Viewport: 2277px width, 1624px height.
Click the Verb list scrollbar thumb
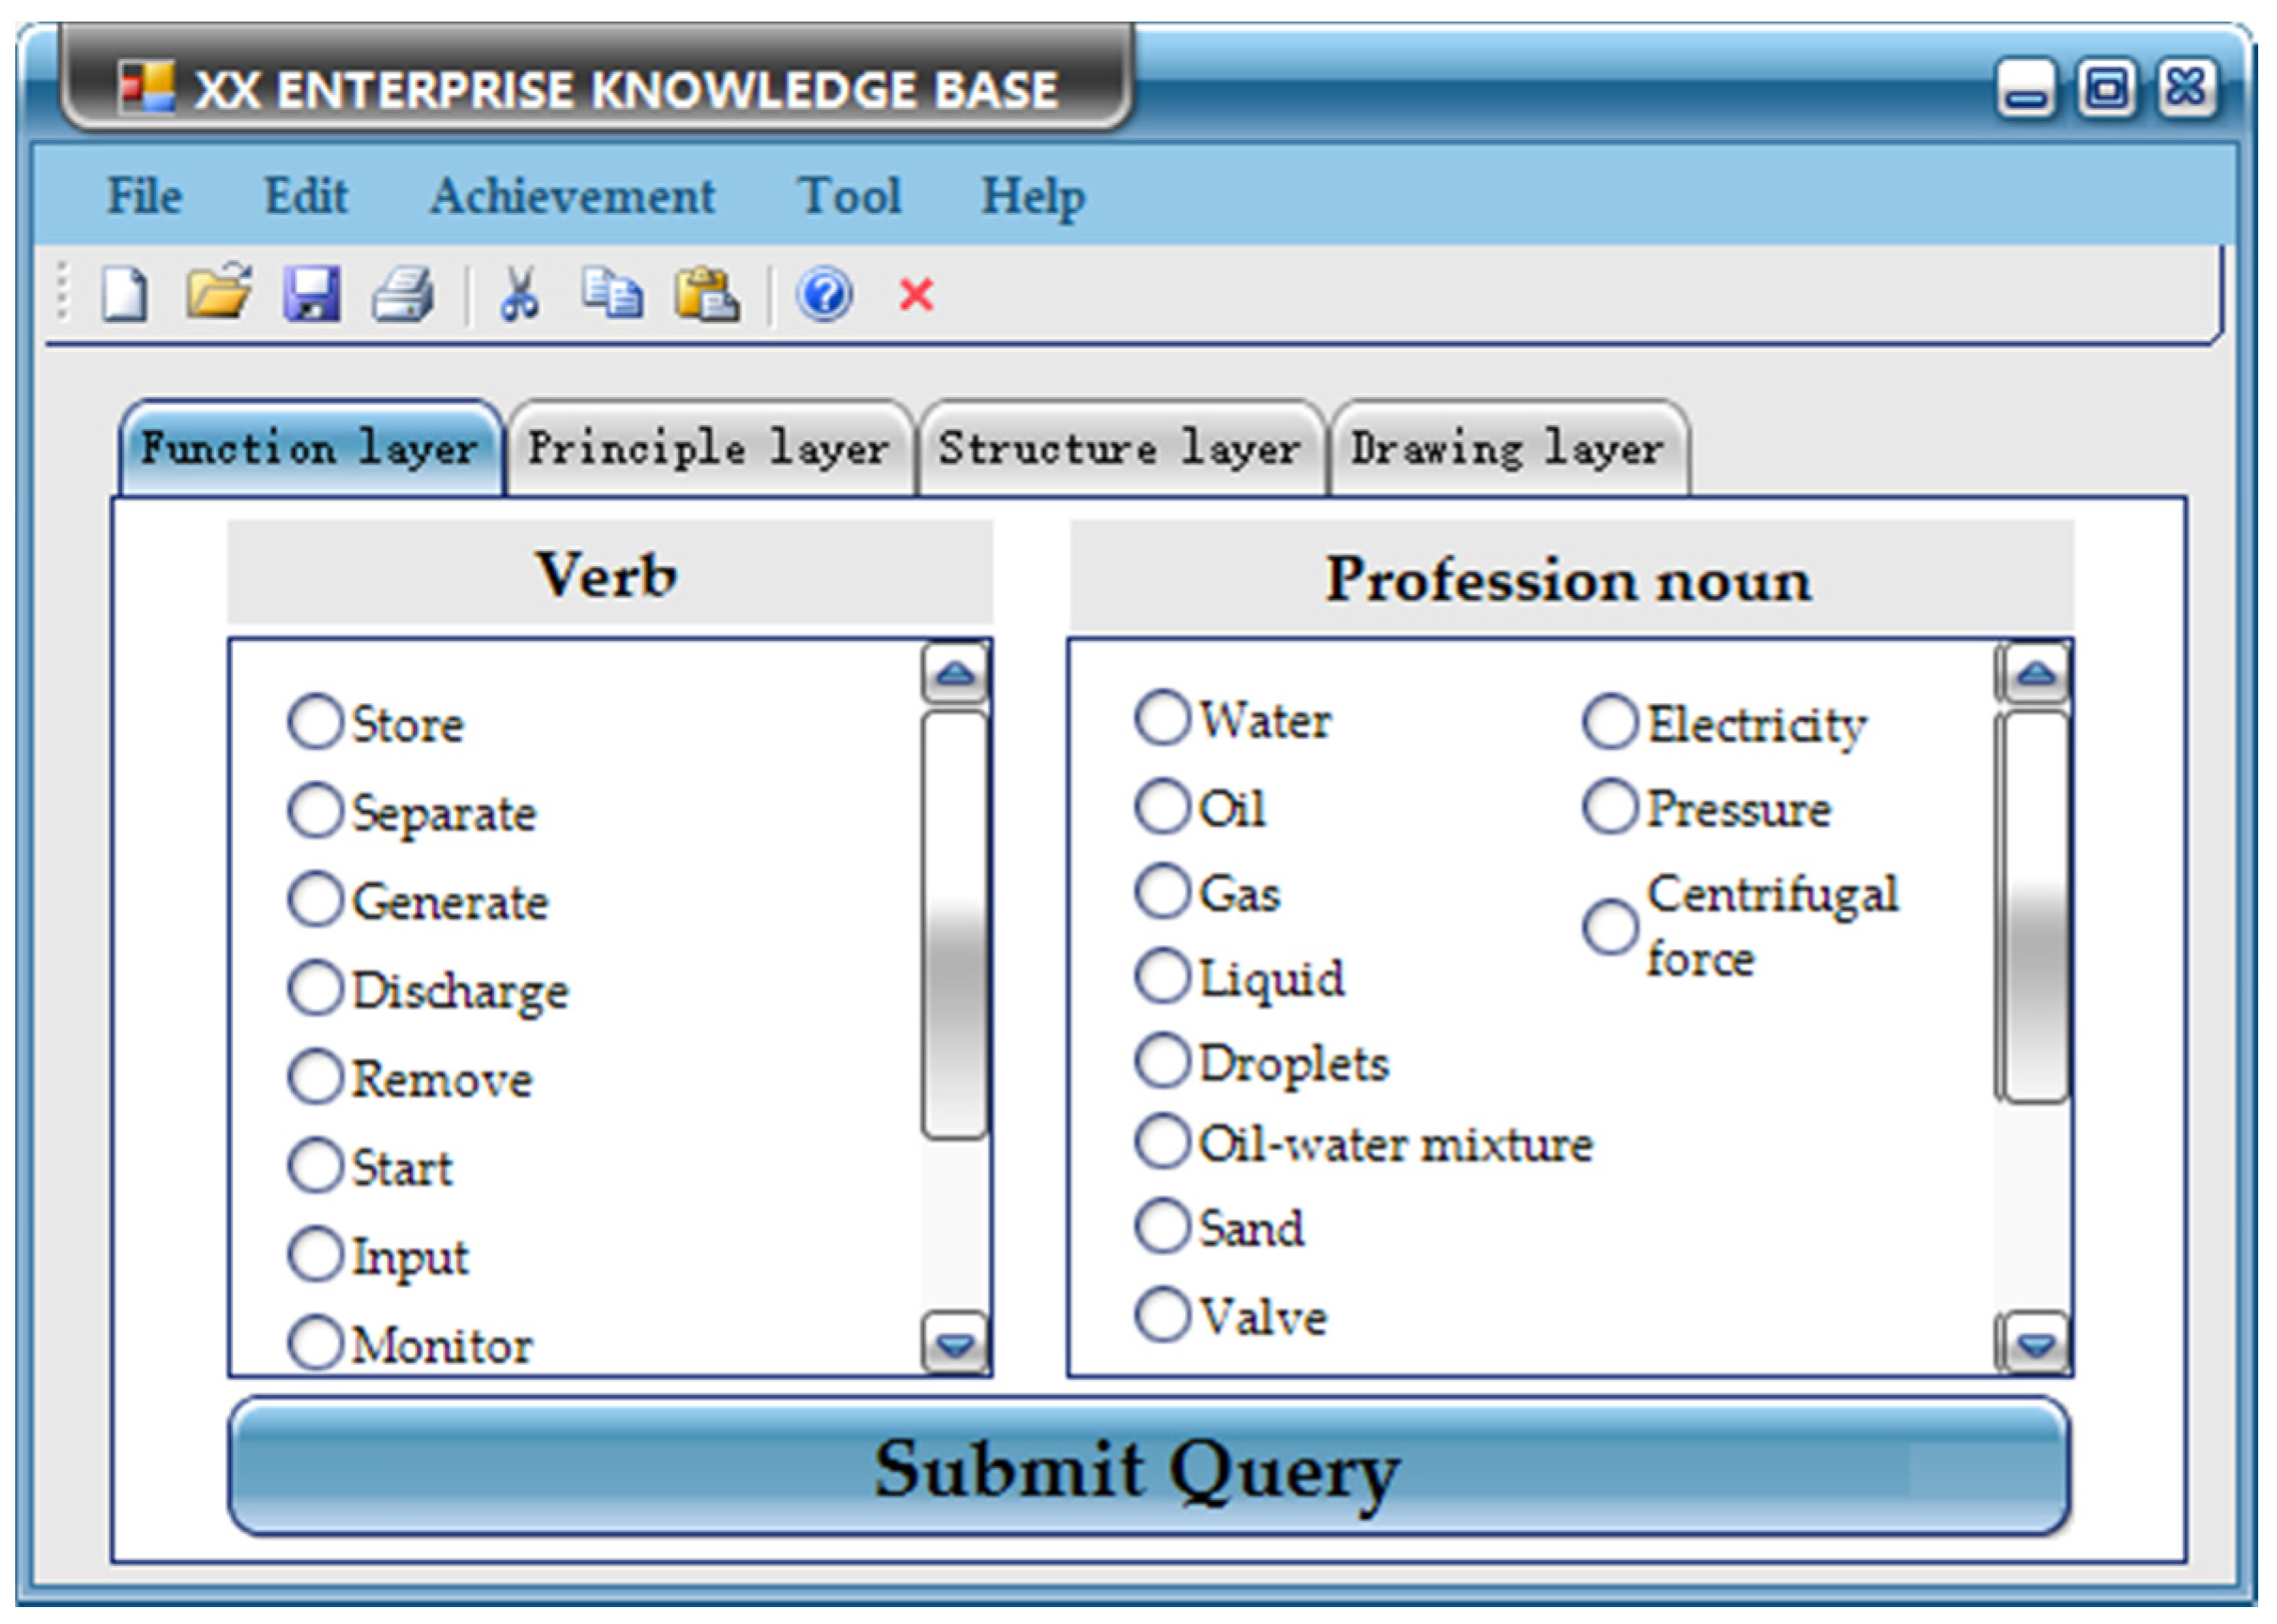point(955,925)
